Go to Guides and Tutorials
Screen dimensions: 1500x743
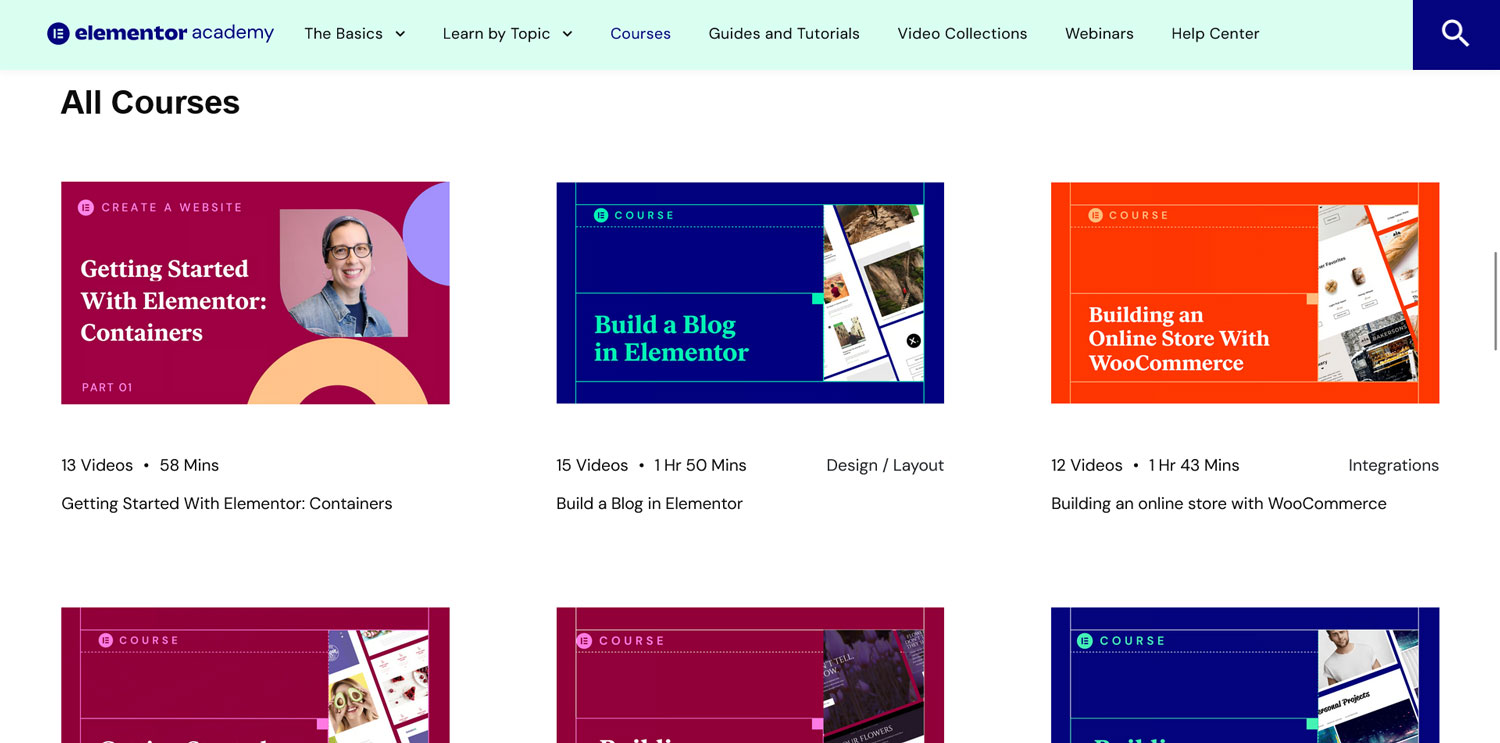pyautogui.click(x=783, y=34)
